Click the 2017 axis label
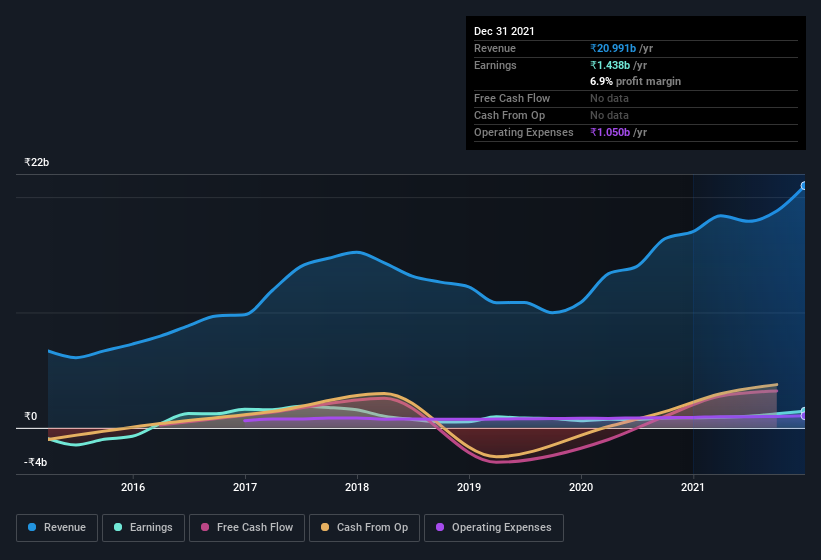This screenshot has width=821, height=560. 245,487
